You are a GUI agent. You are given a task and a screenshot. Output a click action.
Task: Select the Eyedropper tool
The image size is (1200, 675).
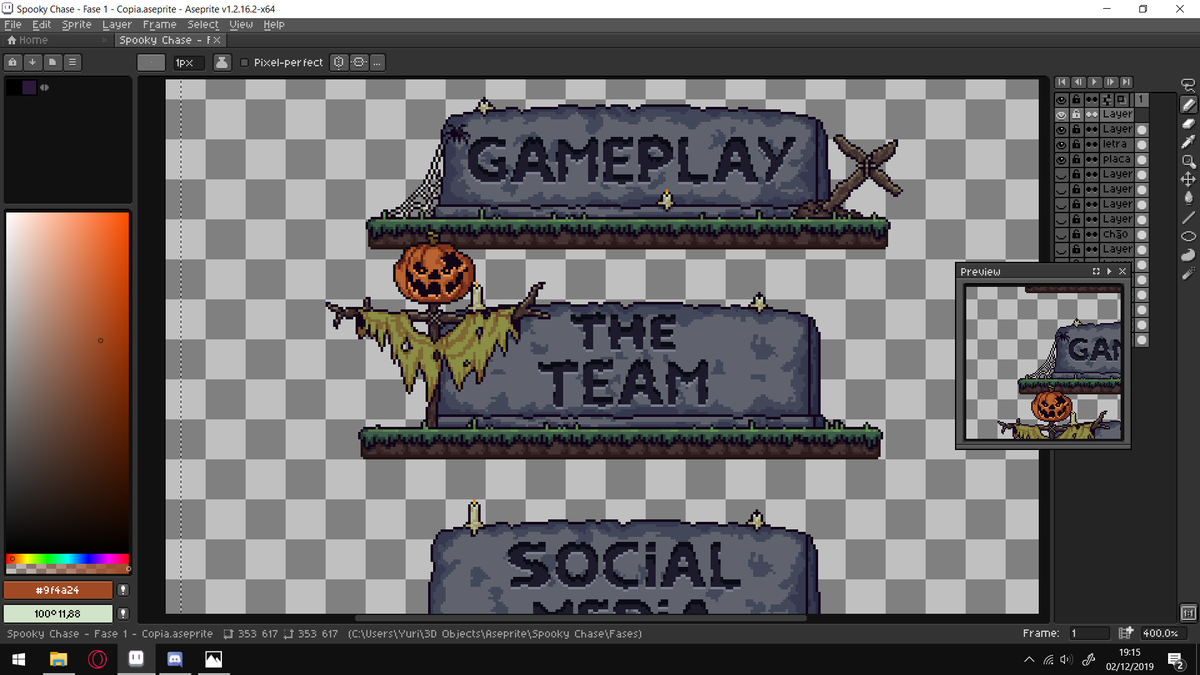[x=1188, y=142]
